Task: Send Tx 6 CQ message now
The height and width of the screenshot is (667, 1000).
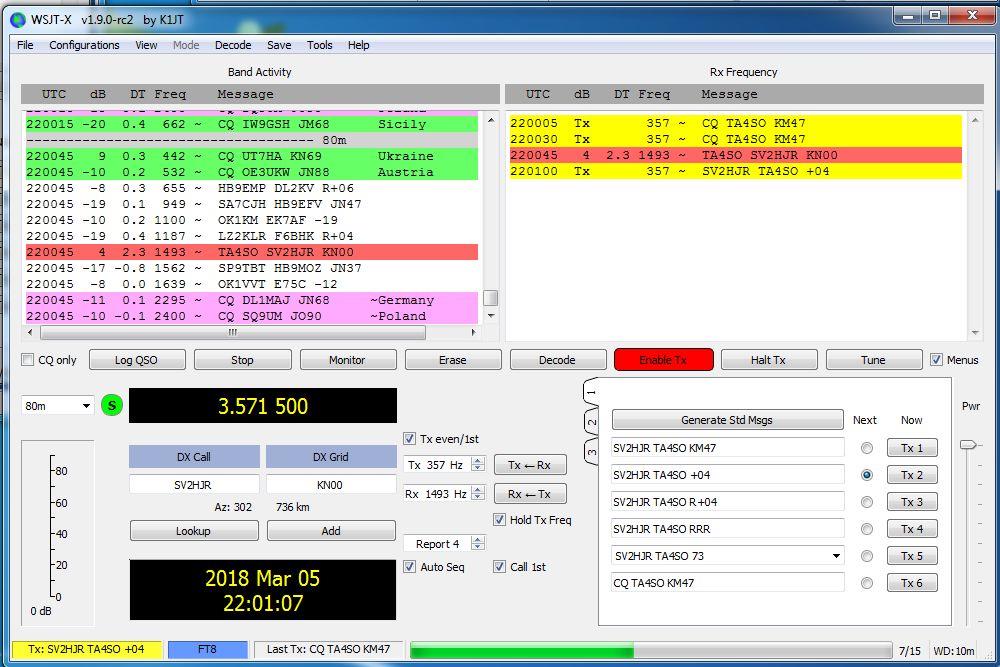Action: coord(912,583)
